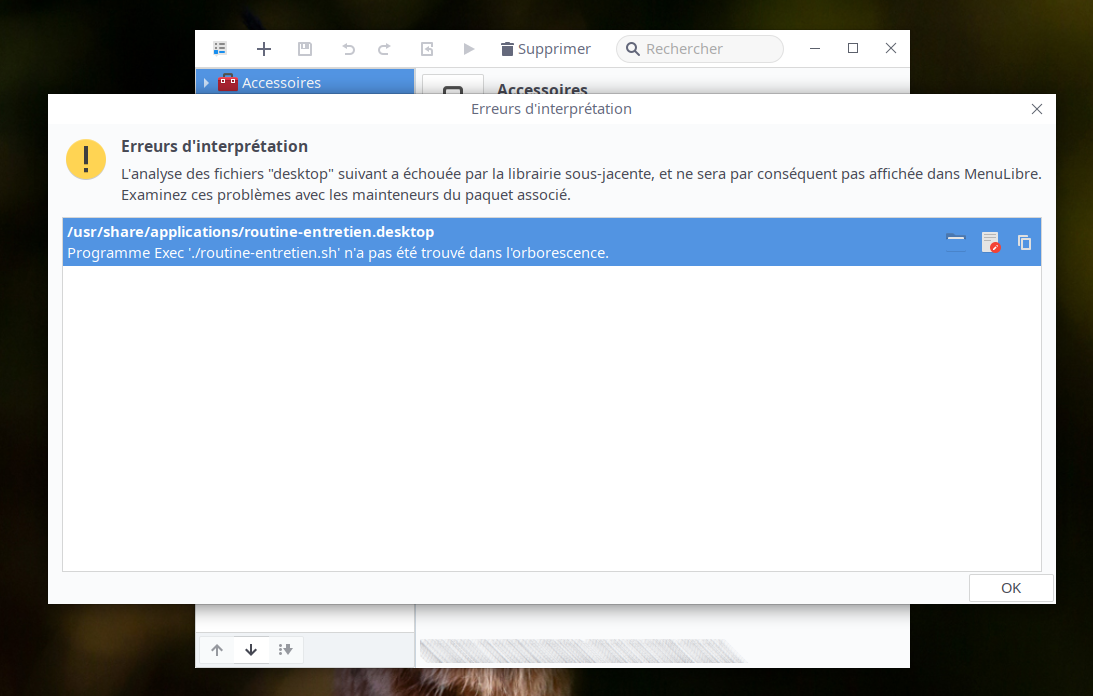This screenshot has width=1093, height=696.
Task: Click the revert icon in toolbar
Action: (427, 48)
